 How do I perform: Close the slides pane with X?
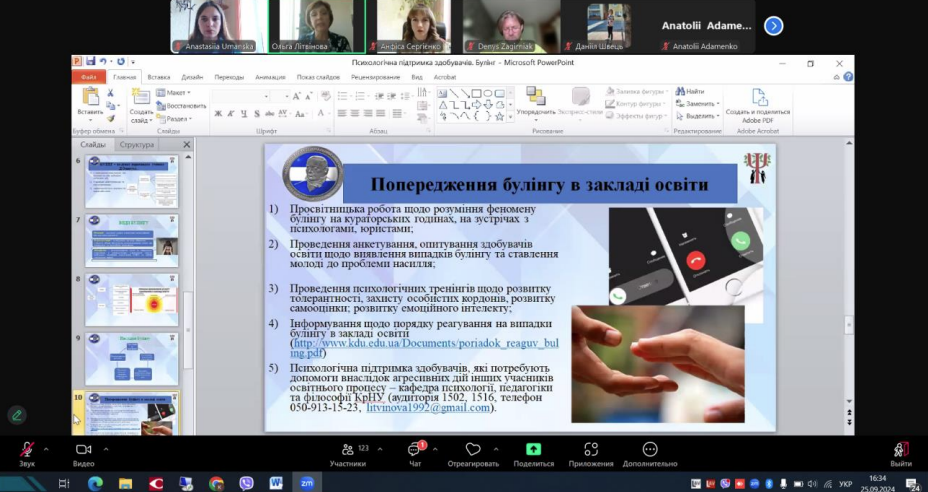187,144
